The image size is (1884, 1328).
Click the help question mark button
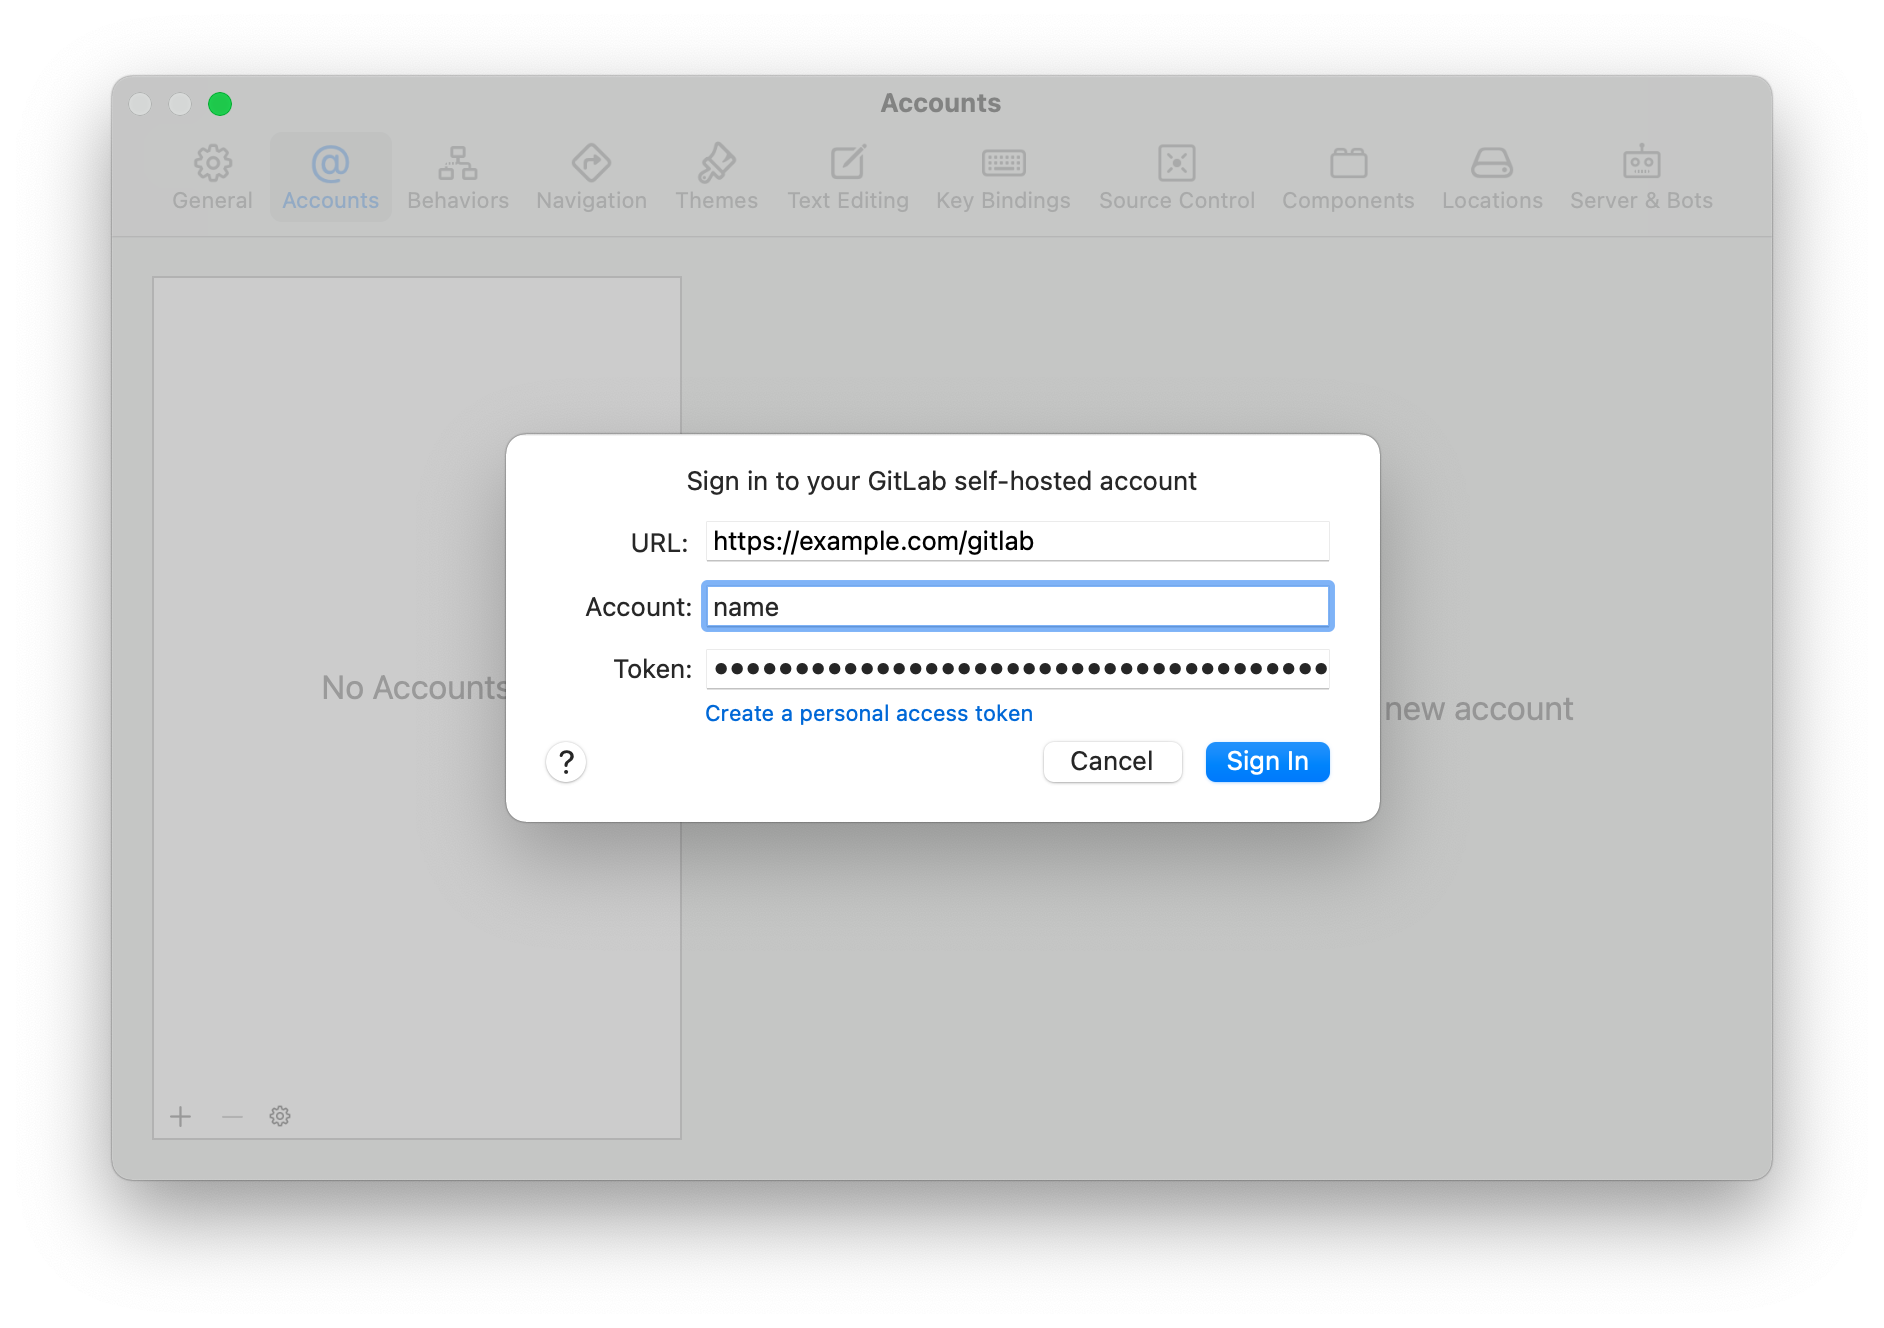point(566,762)
